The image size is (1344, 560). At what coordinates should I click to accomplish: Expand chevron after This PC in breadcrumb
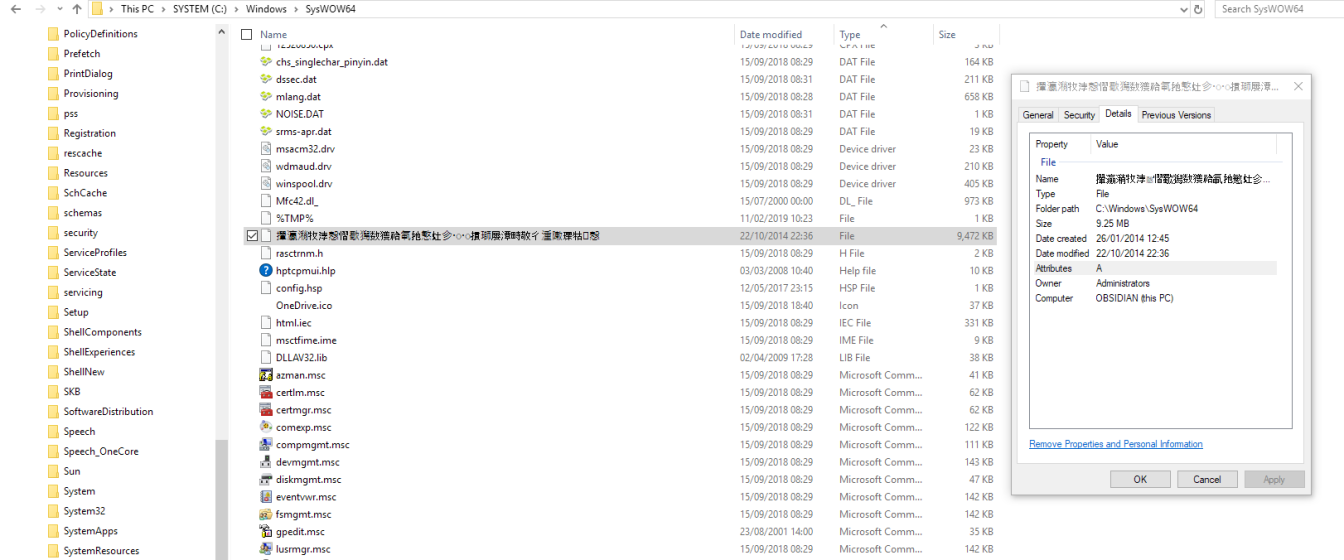[163, 9]
